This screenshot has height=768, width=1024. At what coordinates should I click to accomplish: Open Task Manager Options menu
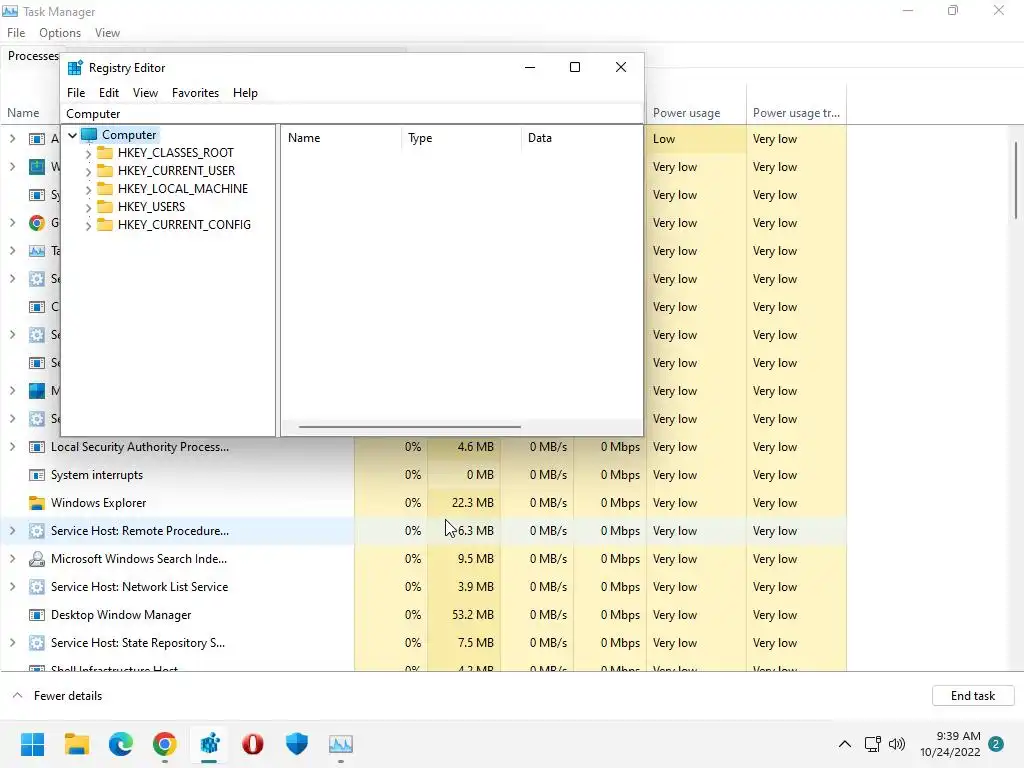59,33
